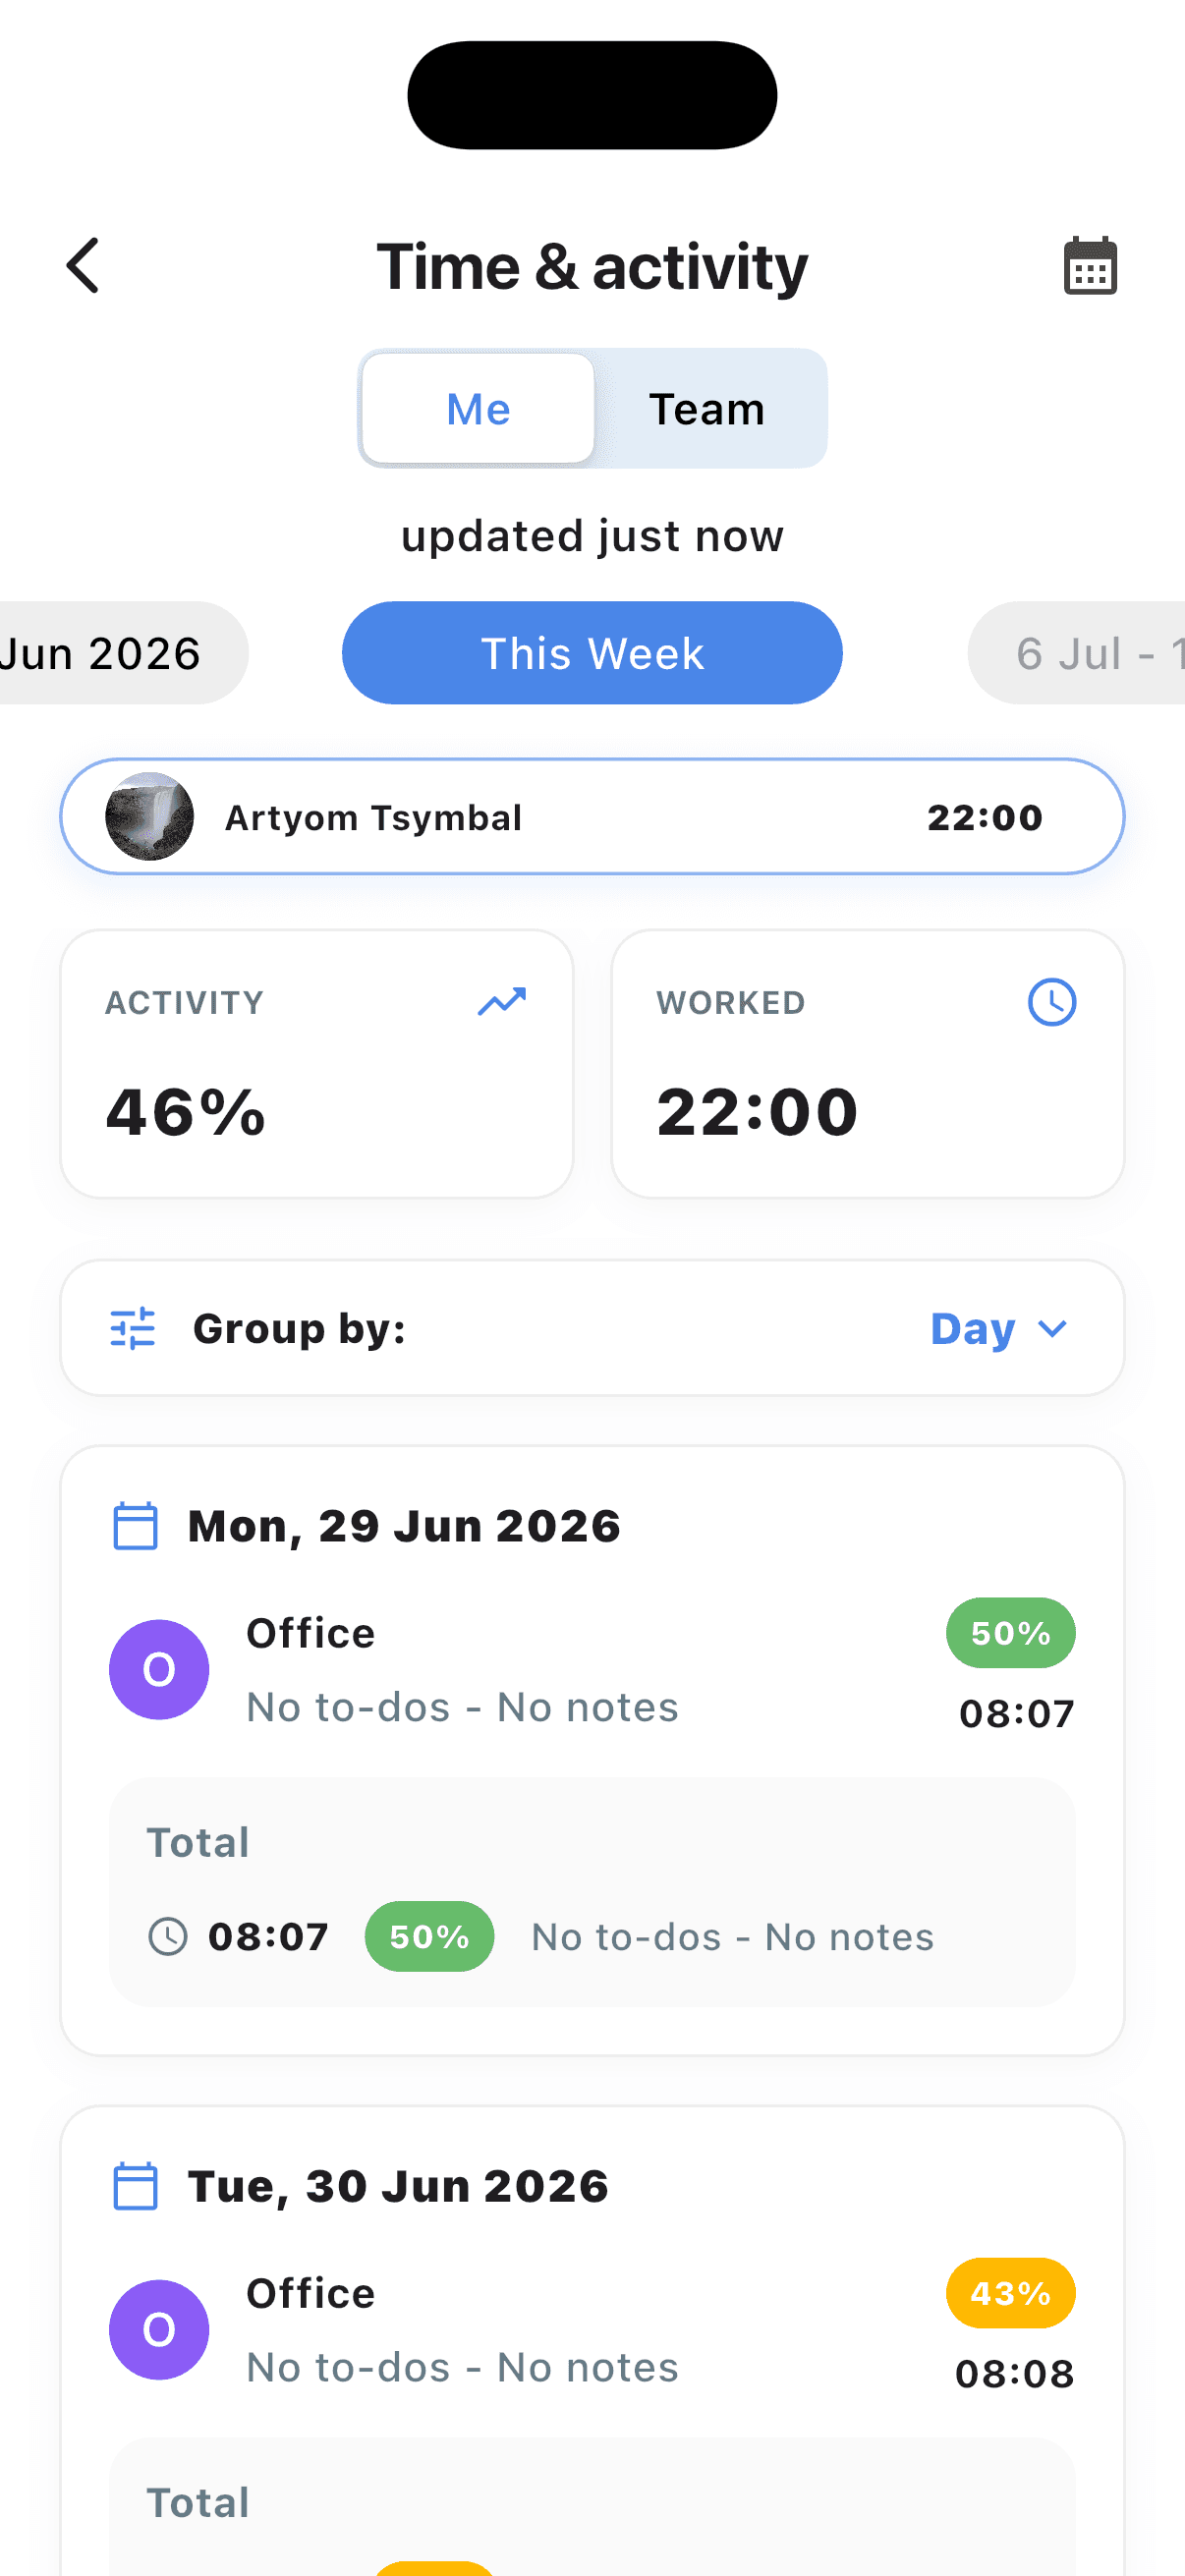The height and width of the screenshot is (2576, 1185).
Task: Tap the purple Office avatar for Tuesday
Action: pos(159,2330)
